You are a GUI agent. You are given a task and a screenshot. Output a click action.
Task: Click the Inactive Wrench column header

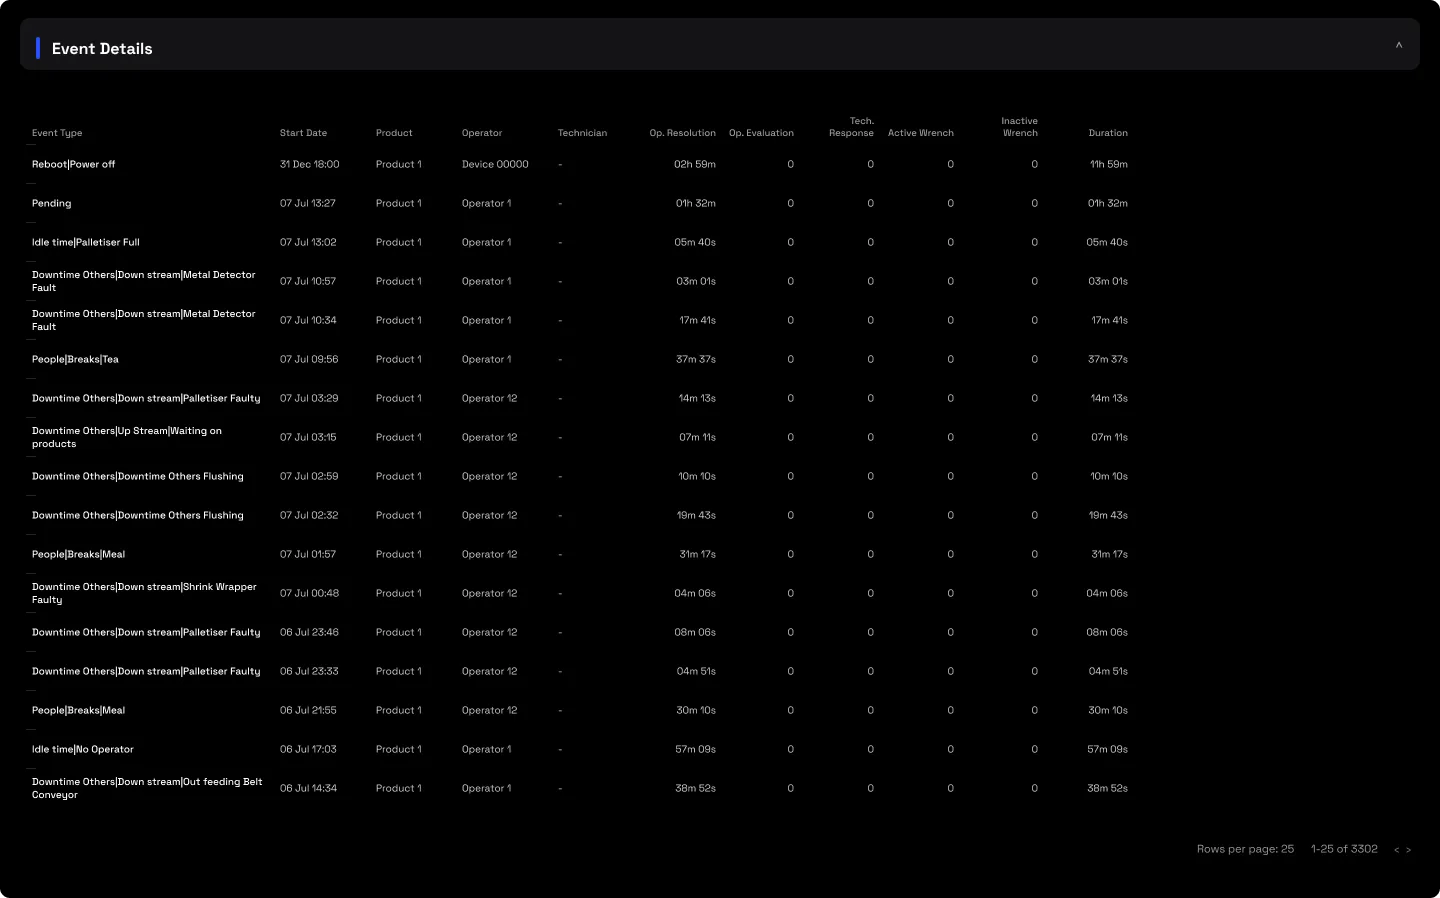click(x=1019, y=127)
